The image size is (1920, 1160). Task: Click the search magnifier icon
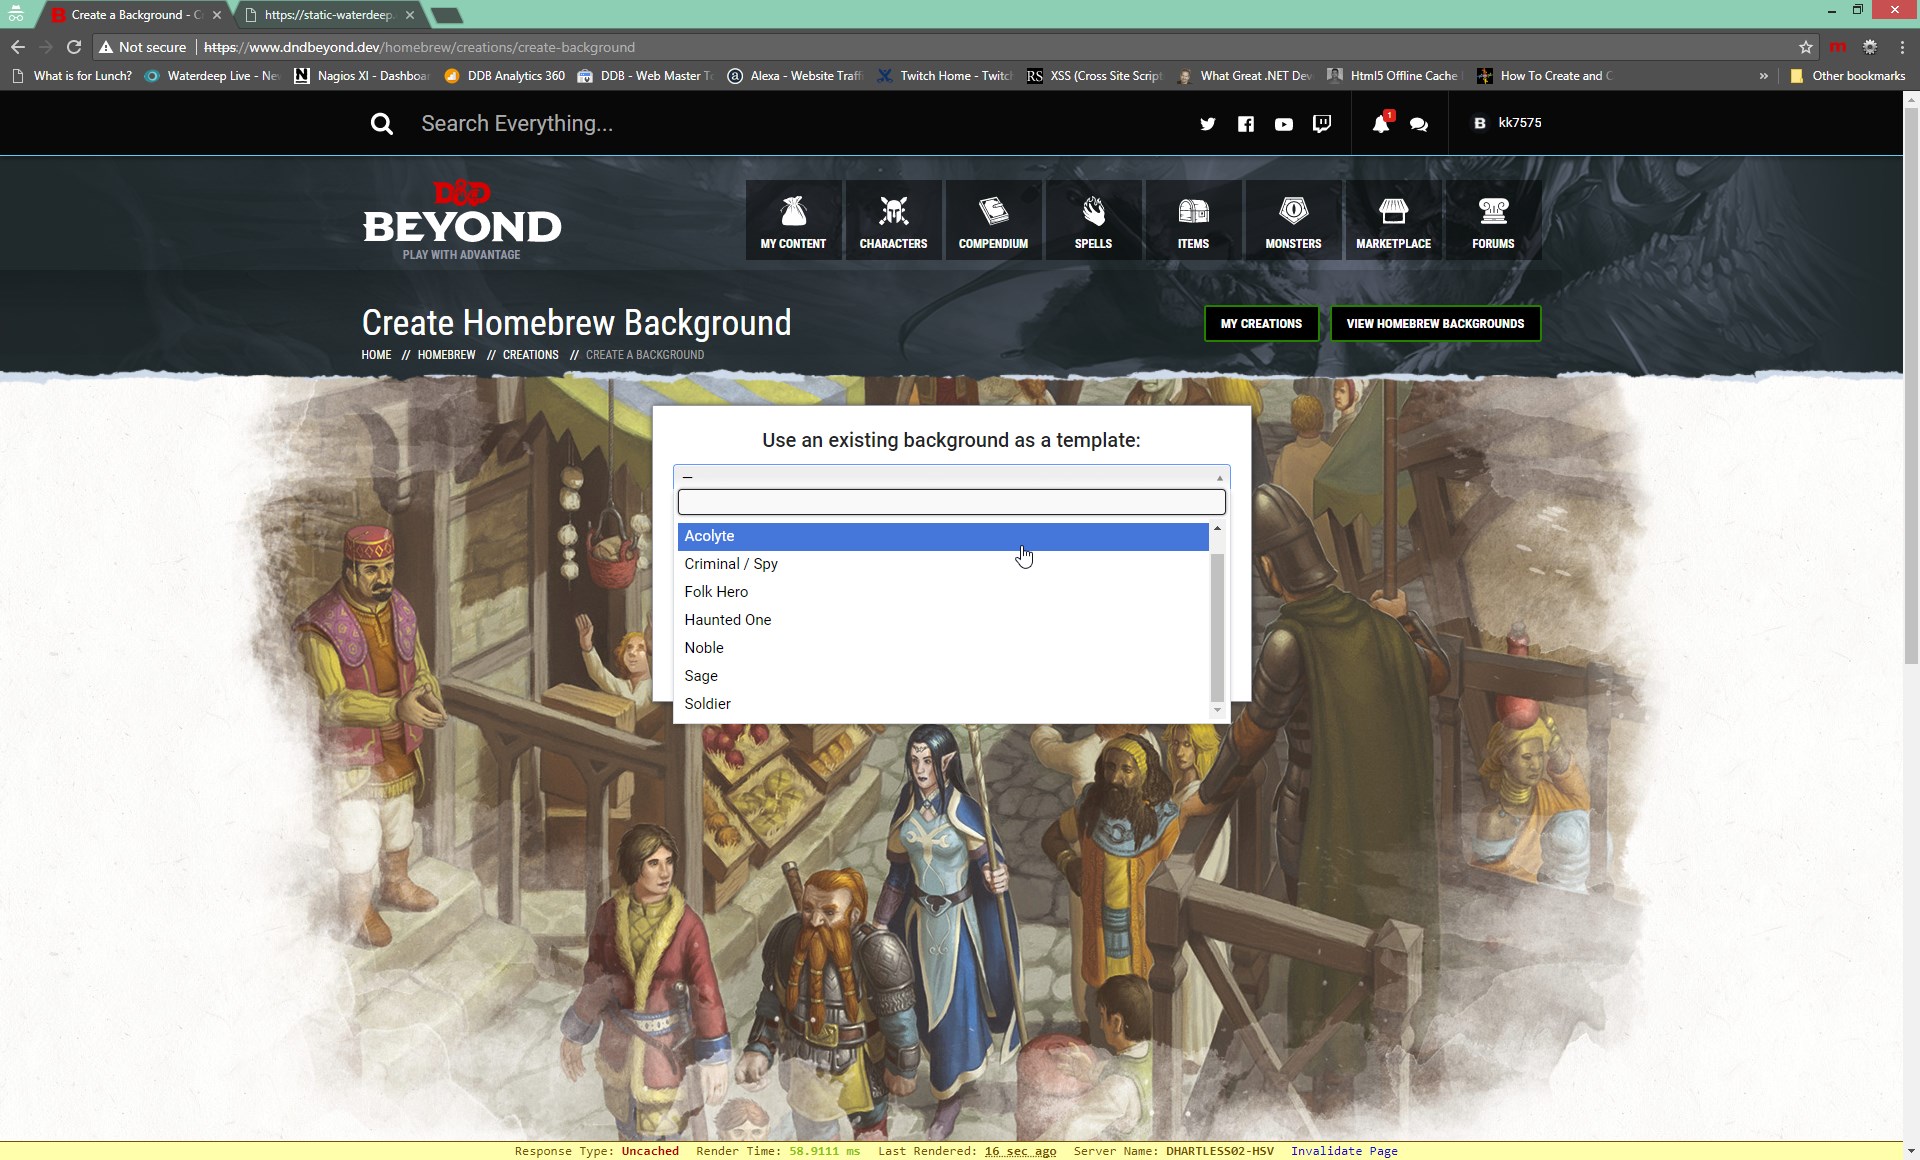click(381, 124)
